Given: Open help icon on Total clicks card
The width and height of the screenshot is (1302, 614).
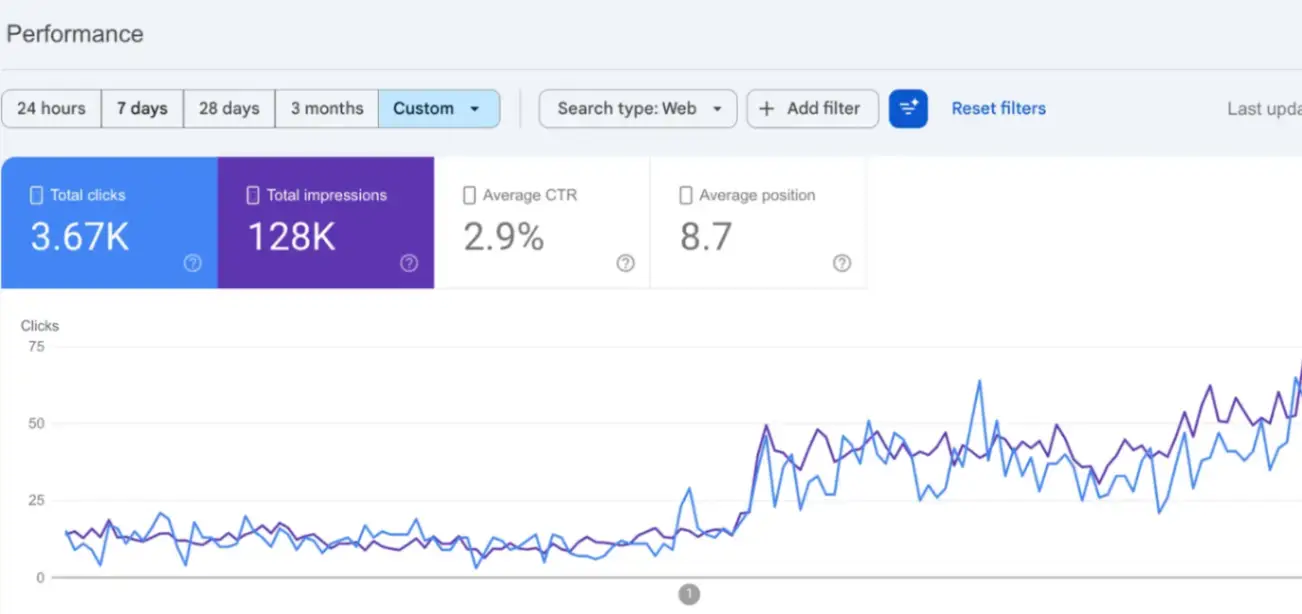Looking at the screenshot, I should pyautogui.click(x=193, y=263).
